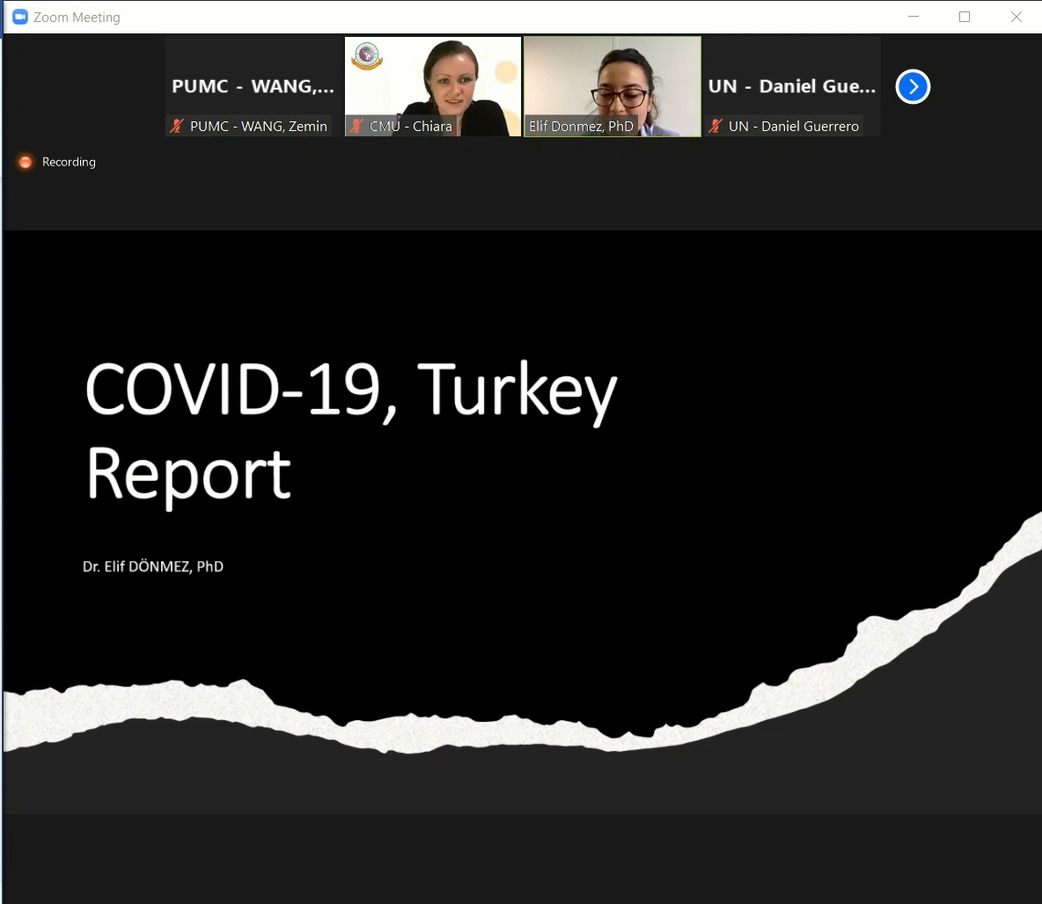The image size is (1042, 904).
Task: Click the "Zoom Meeting" window title text
Action: (x=77, y=17)
